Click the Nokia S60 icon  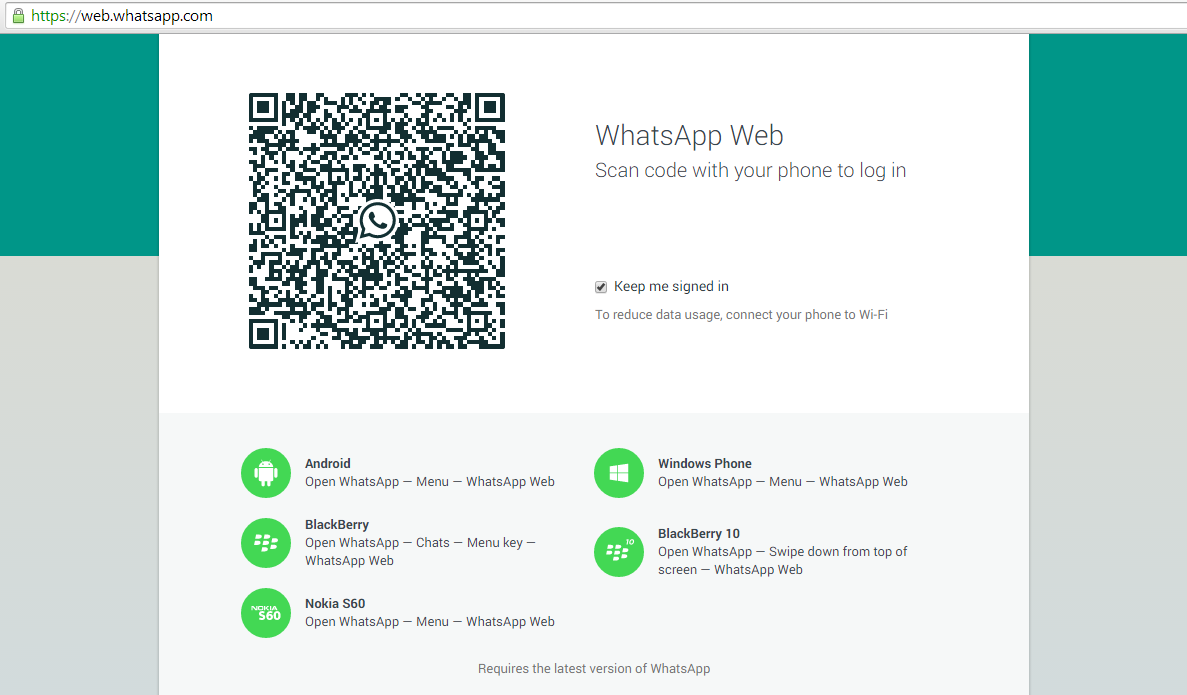[266, 613]
